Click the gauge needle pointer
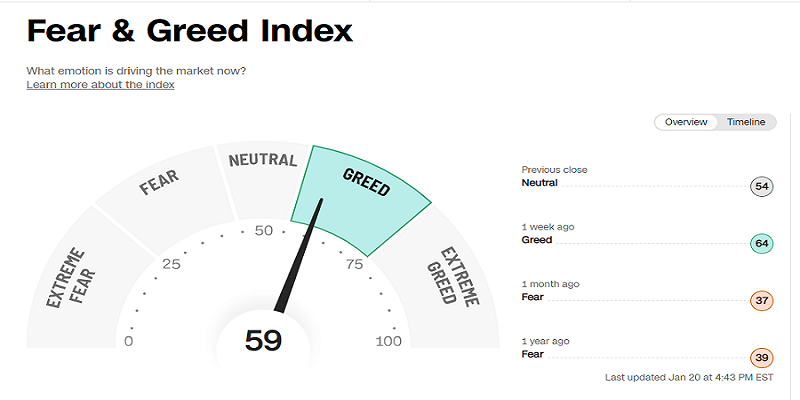This screenshot has height=400, width=800. 300,255
